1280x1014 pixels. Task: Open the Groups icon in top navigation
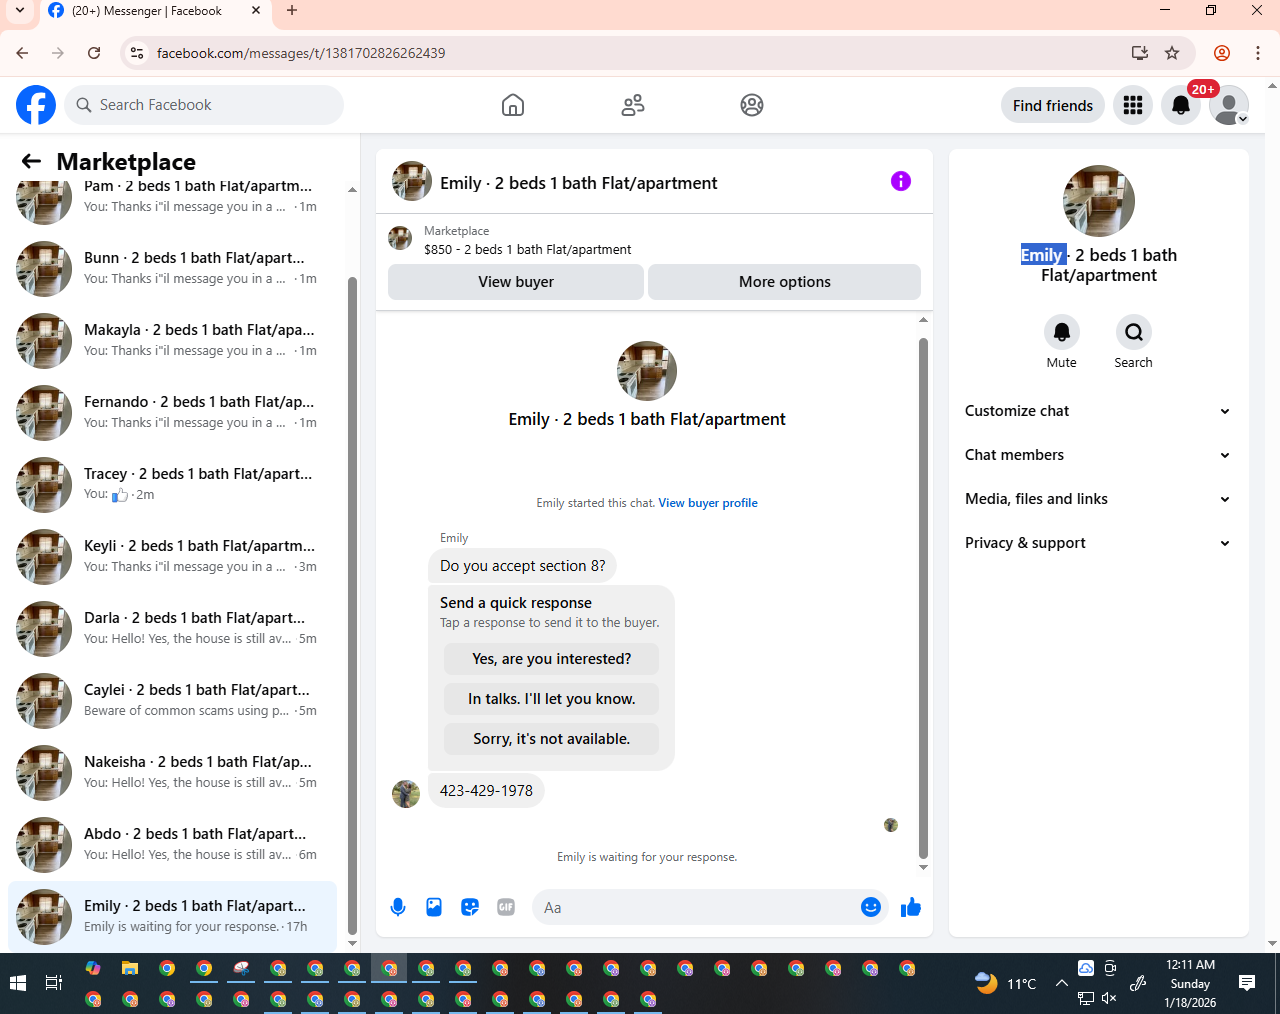[752, 105]
